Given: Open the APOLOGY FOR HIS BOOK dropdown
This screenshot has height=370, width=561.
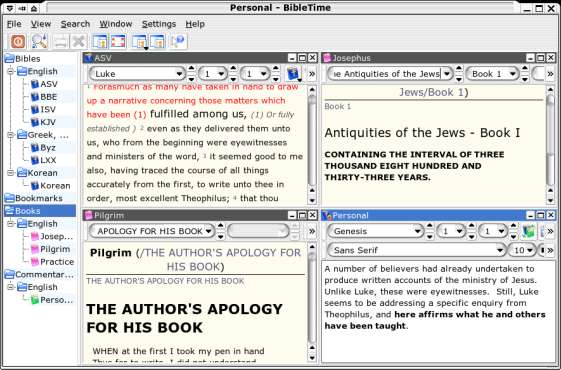Looking at the screenshot, I should click(x=152, y=232).
